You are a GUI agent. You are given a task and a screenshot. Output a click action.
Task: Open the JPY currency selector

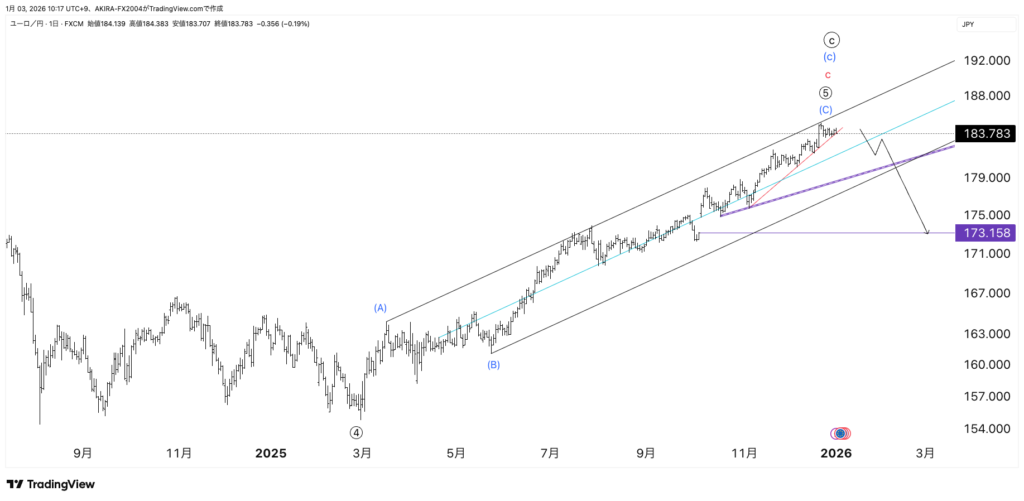click(968, 23)
